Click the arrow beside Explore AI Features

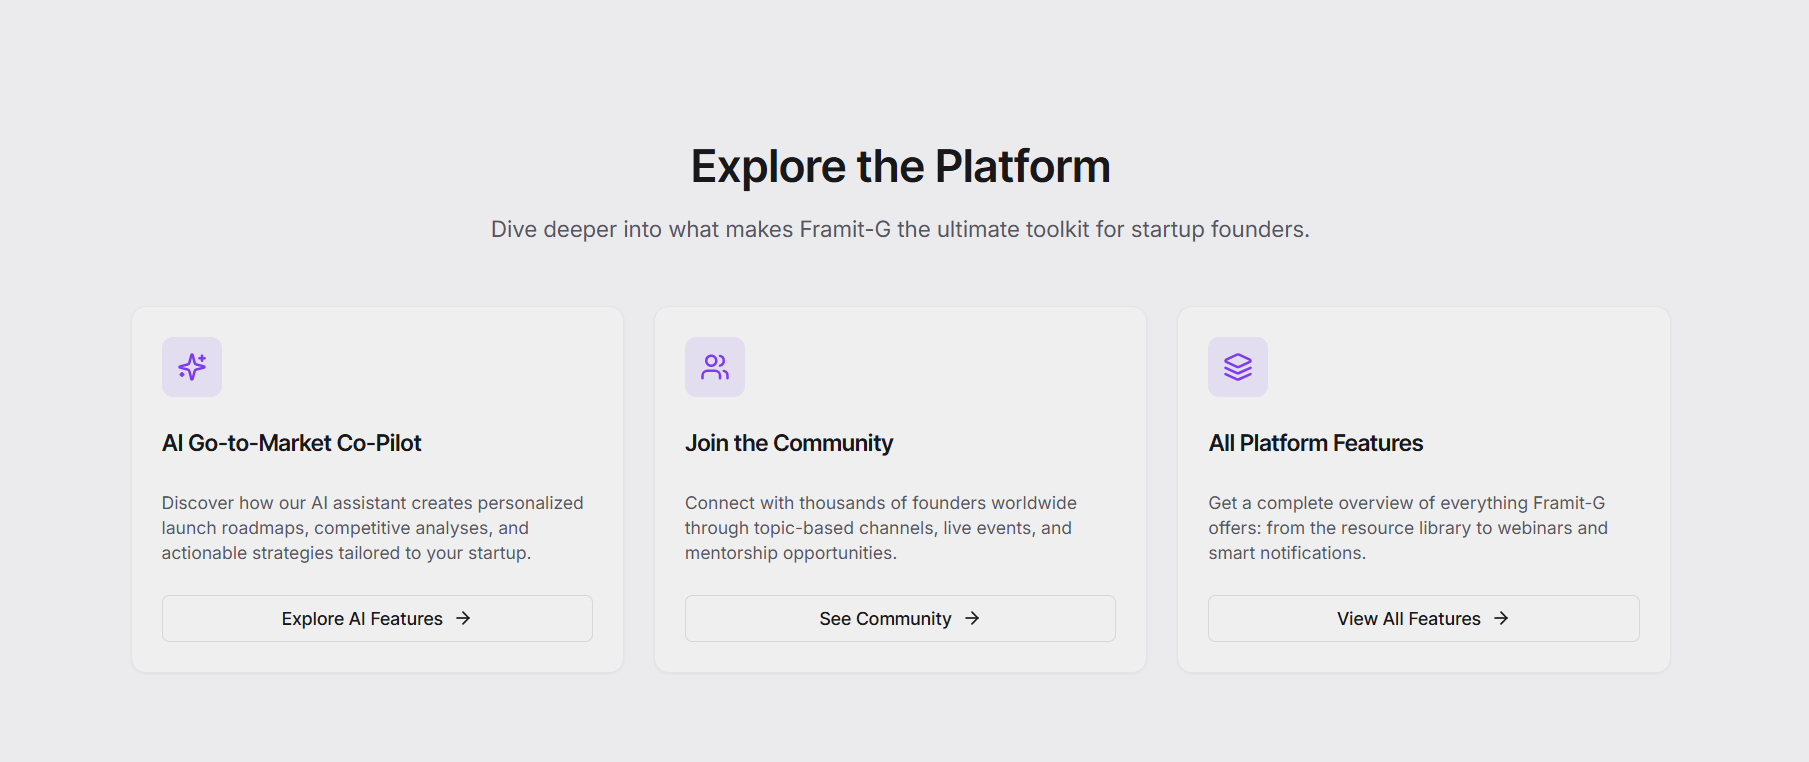click(463, 618)
